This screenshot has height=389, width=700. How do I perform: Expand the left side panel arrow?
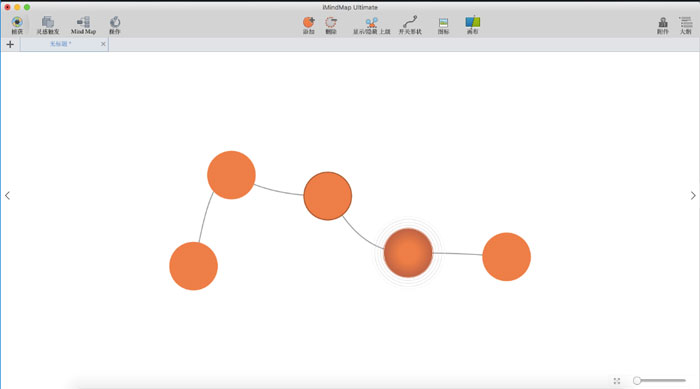tap(7, 196)
